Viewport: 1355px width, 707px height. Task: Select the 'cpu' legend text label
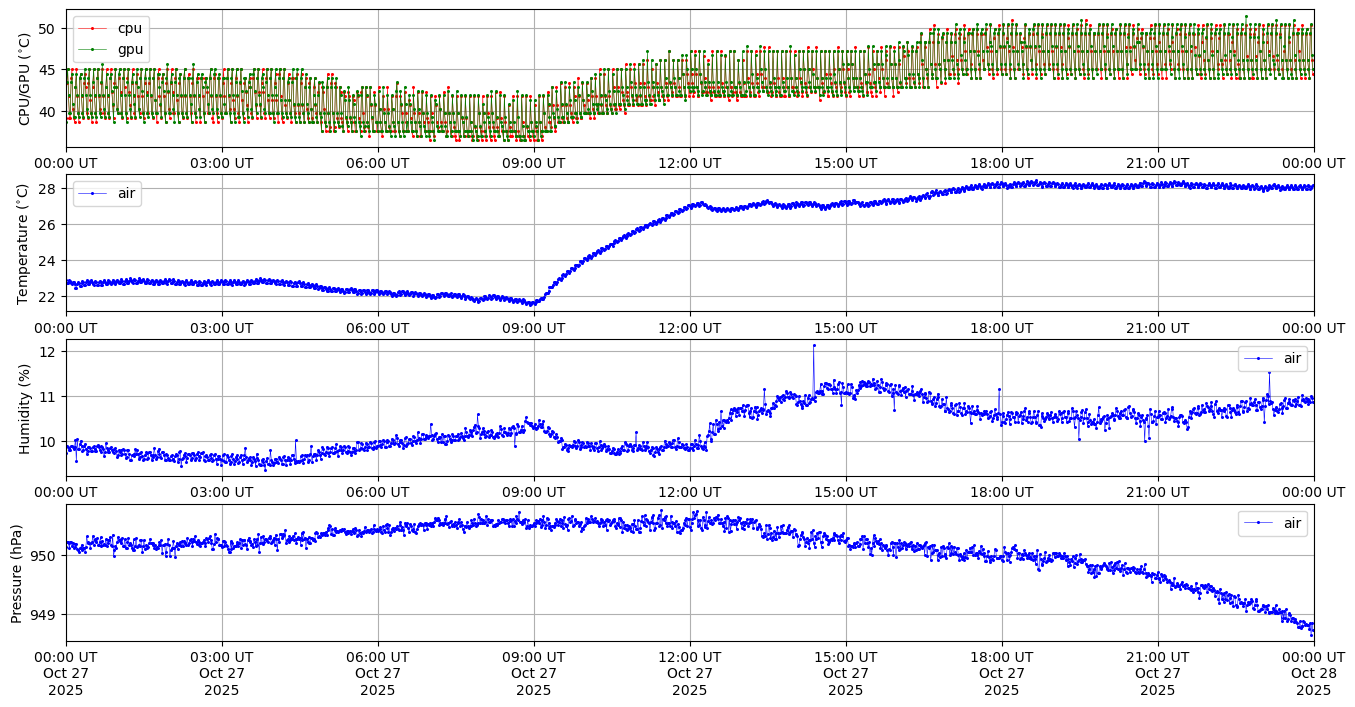pos(130,28)
